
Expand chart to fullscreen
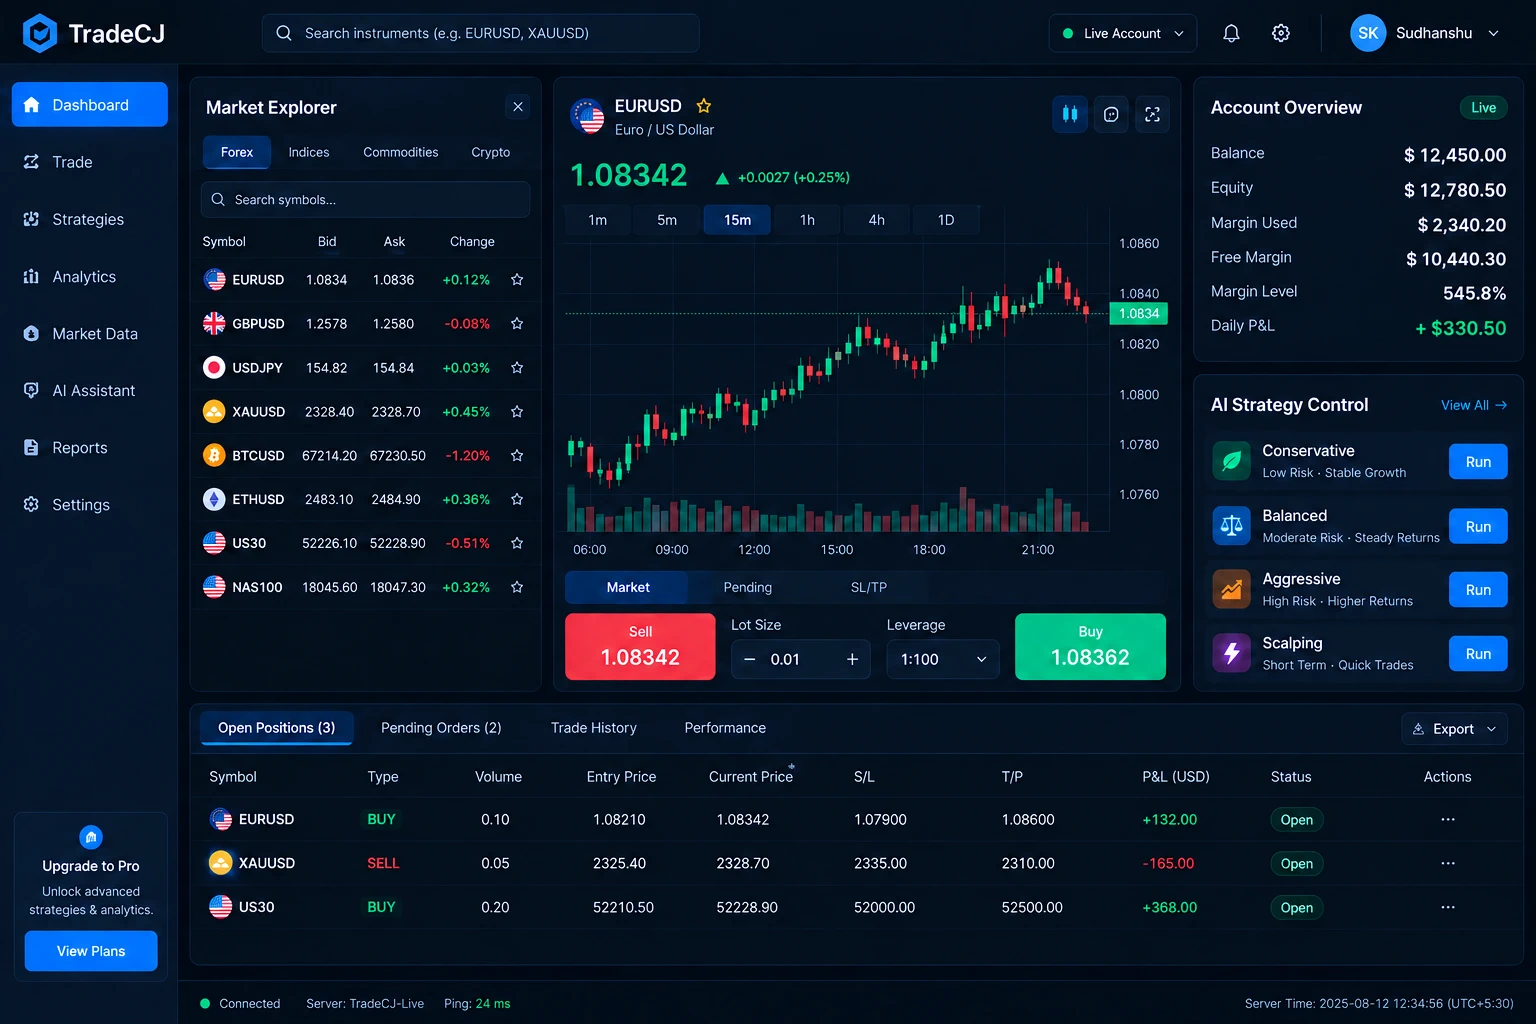coord(1152,114)
